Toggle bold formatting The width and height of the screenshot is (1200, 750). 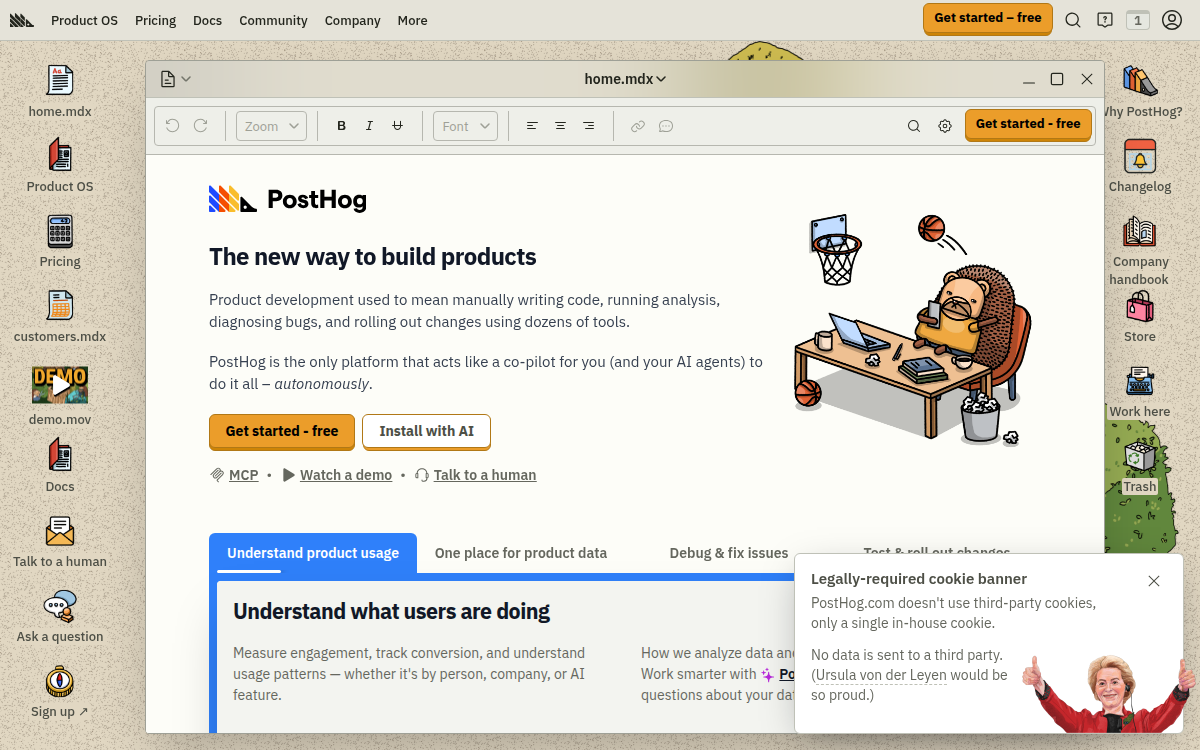[341, 126]
